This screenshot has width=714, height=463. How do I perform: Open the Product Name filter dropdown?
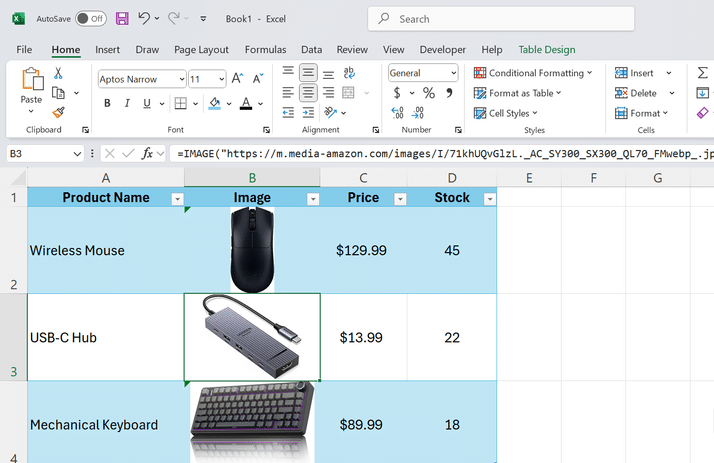[177, 199]
